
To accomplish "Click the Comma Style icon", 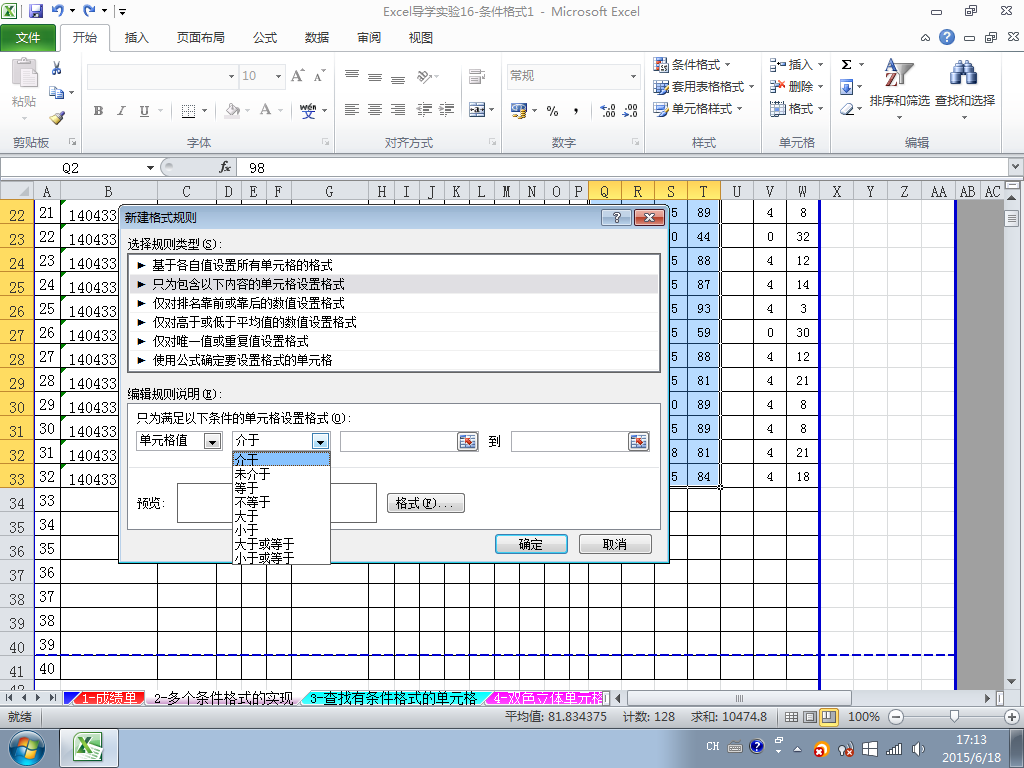I will coord(575,110).
